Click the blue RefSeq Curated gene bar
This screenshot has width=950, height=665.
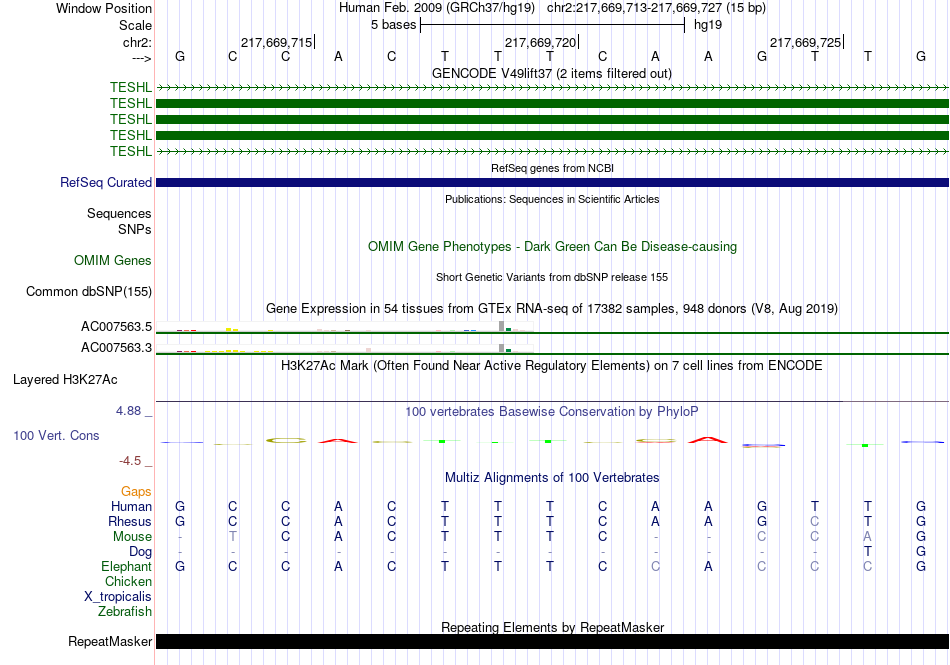[x=552, y=182]
